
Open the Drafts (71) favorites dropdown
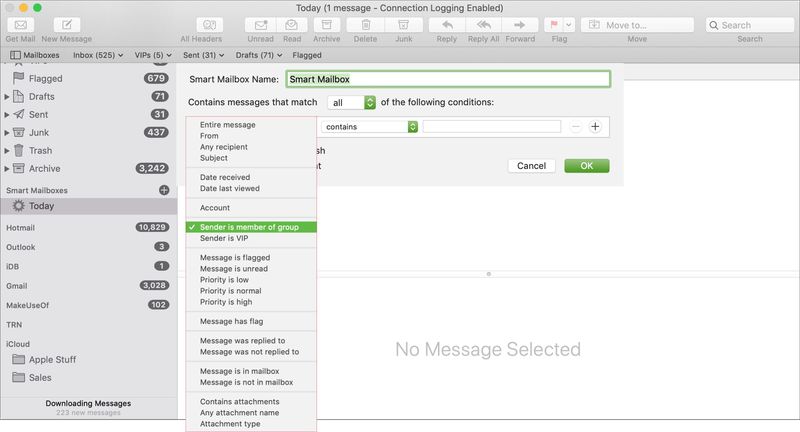click(x=259, y=55)
